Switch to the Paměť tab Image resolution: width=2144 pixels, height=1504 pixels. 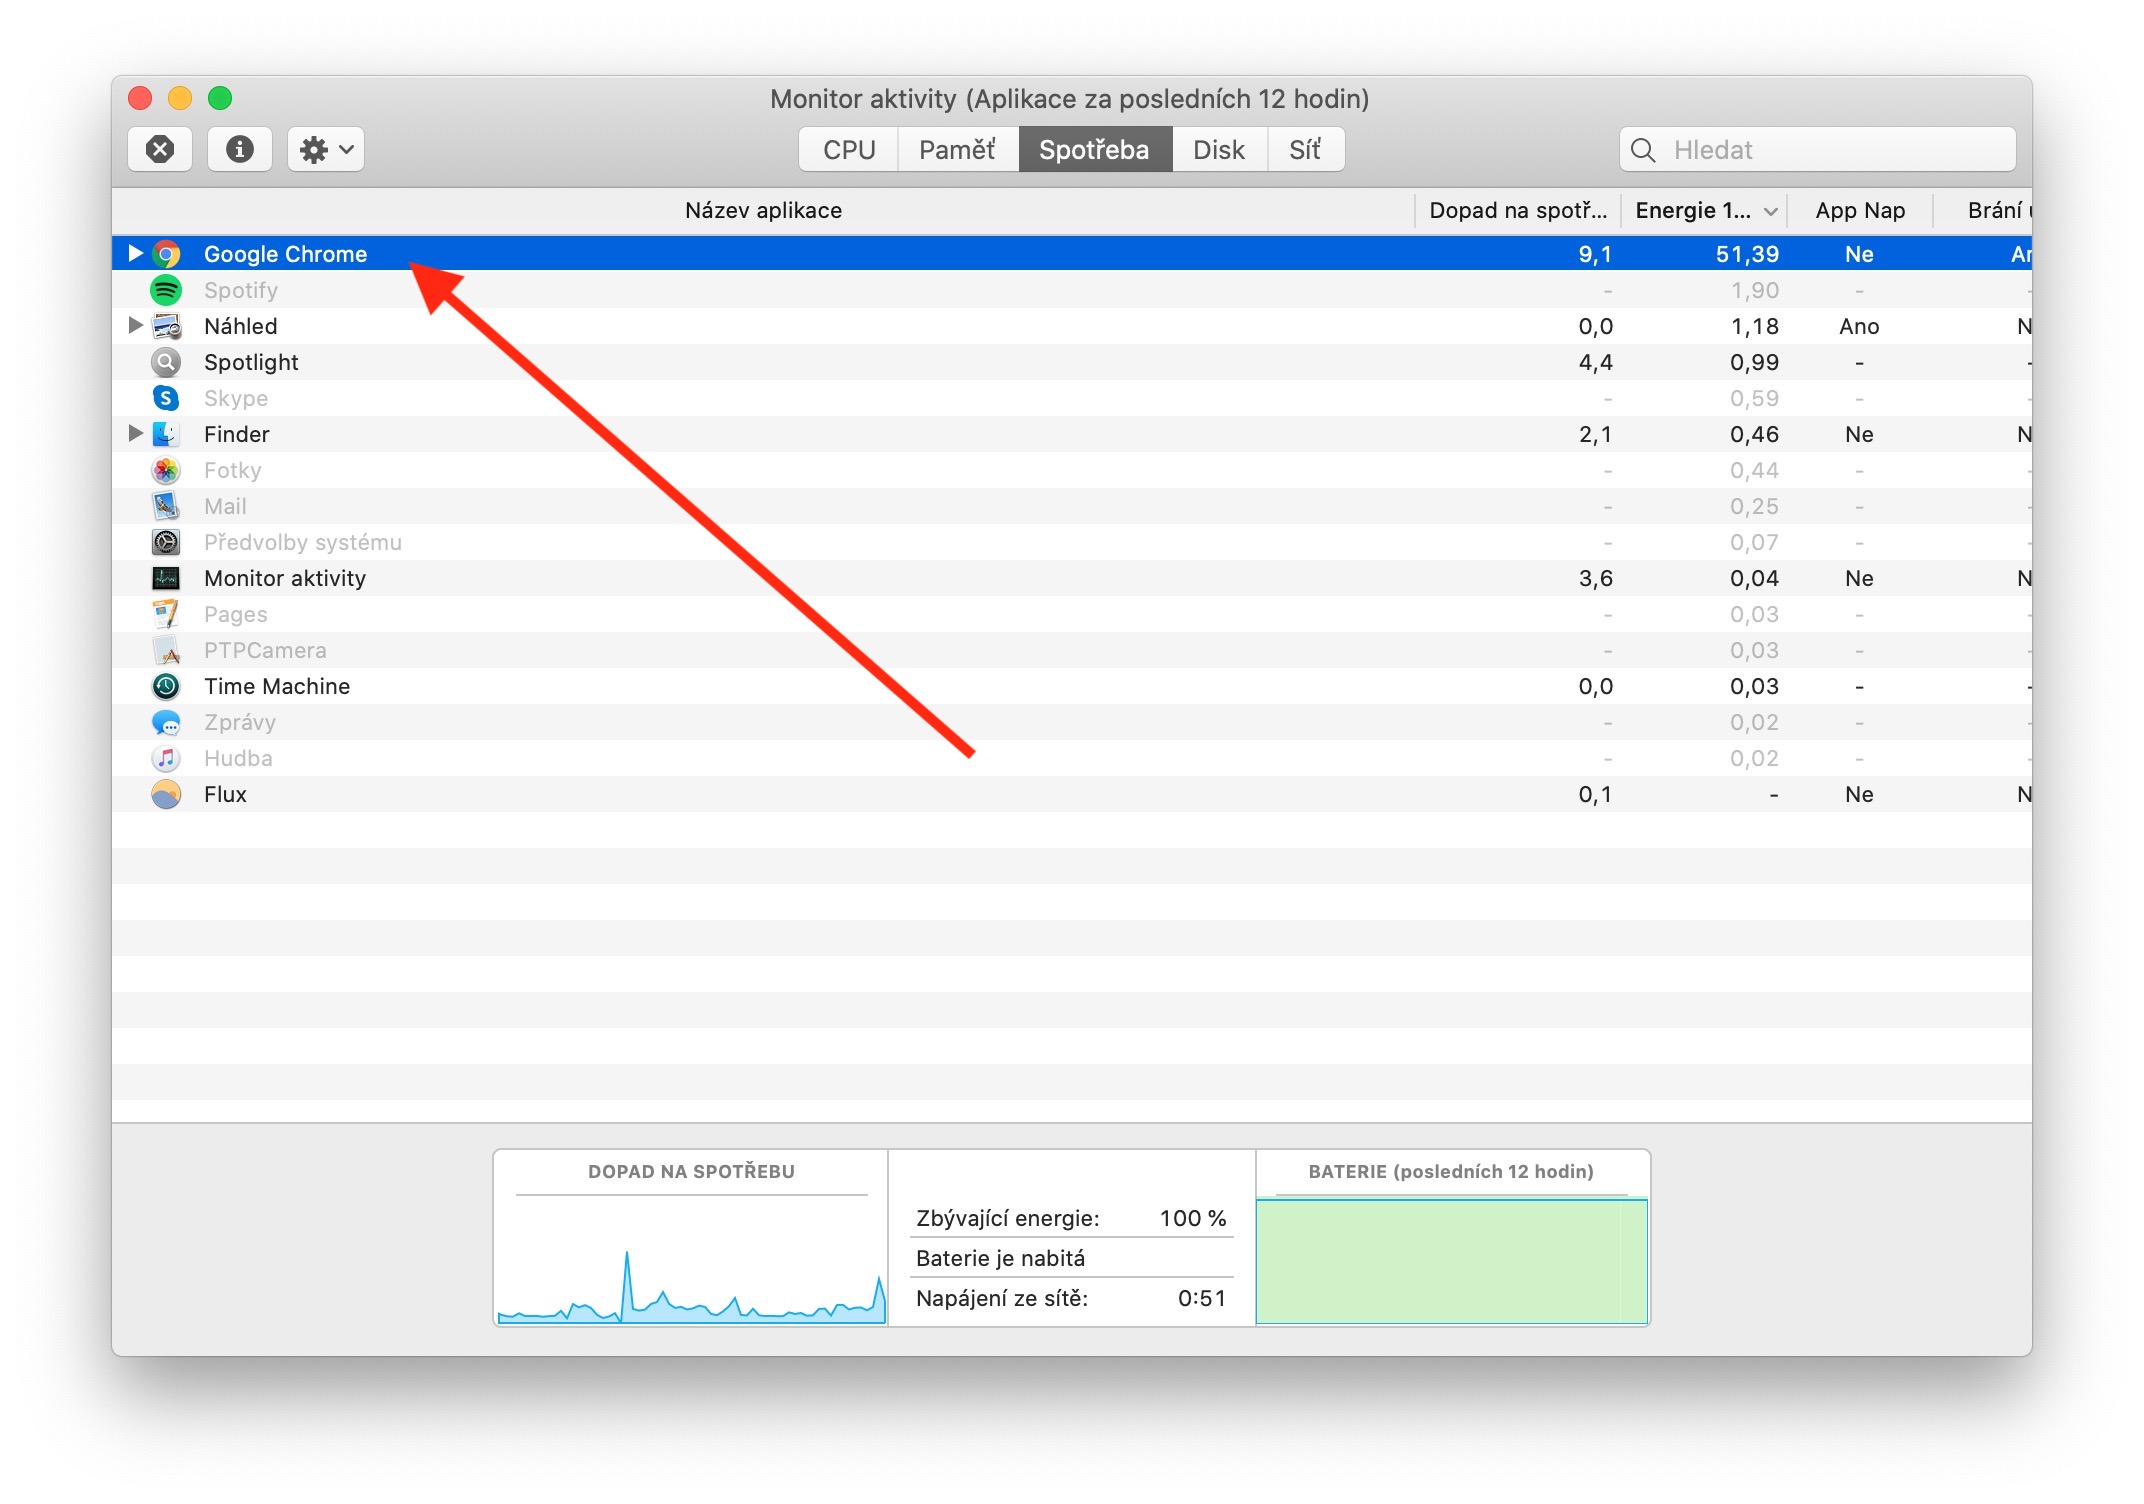click(x=957, y=150)
